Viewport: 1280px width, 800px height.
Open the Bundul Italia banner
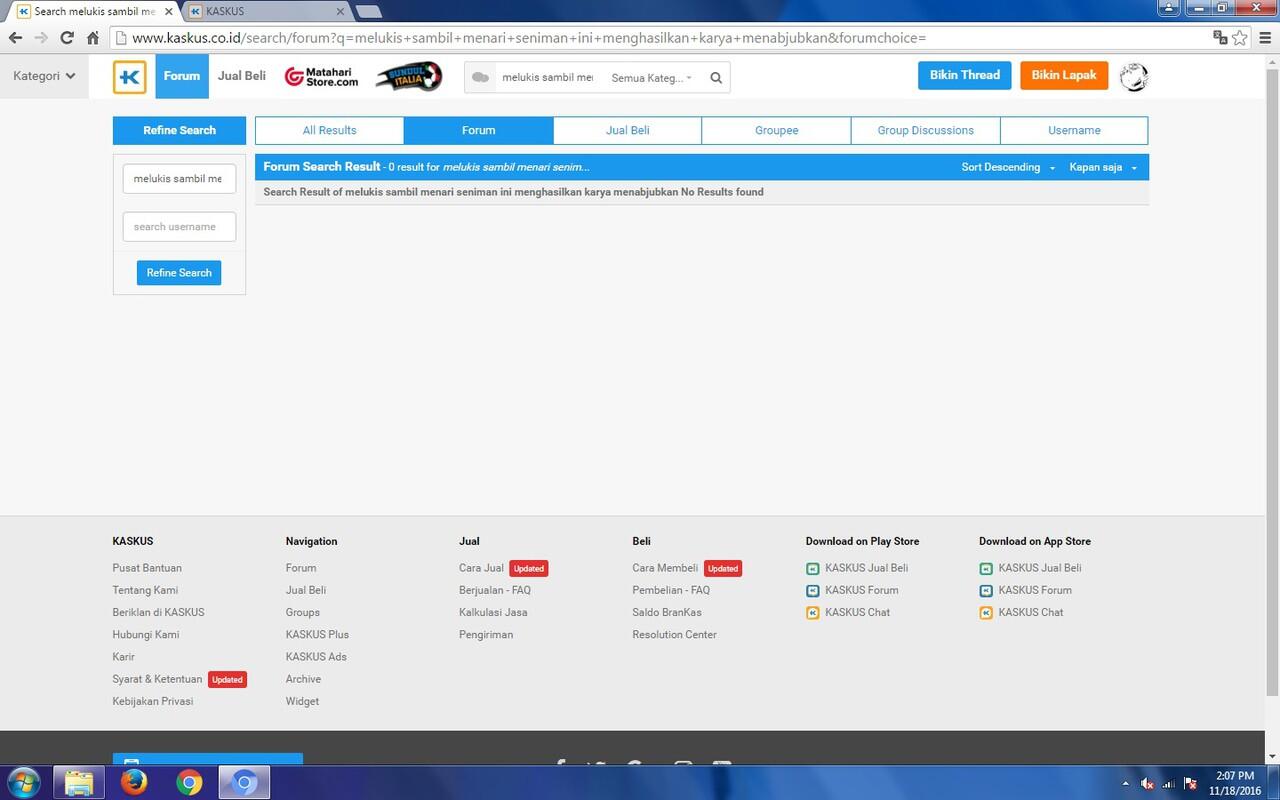click(x=409, y=76)
